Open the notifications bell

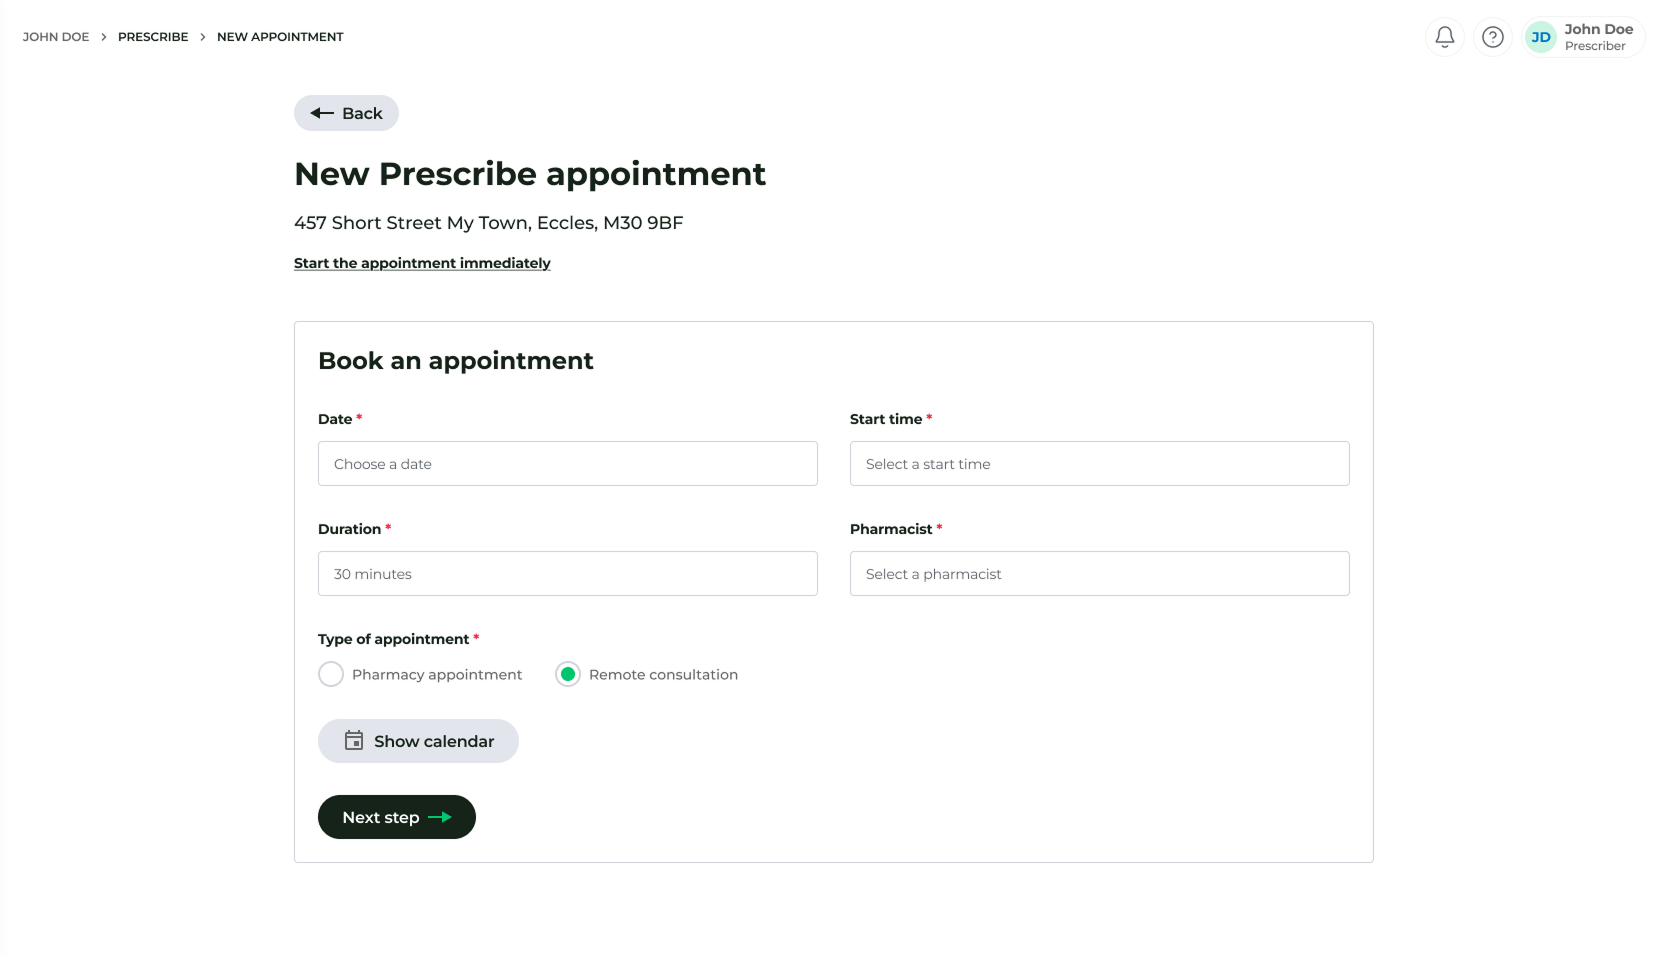pos(1444,37)
